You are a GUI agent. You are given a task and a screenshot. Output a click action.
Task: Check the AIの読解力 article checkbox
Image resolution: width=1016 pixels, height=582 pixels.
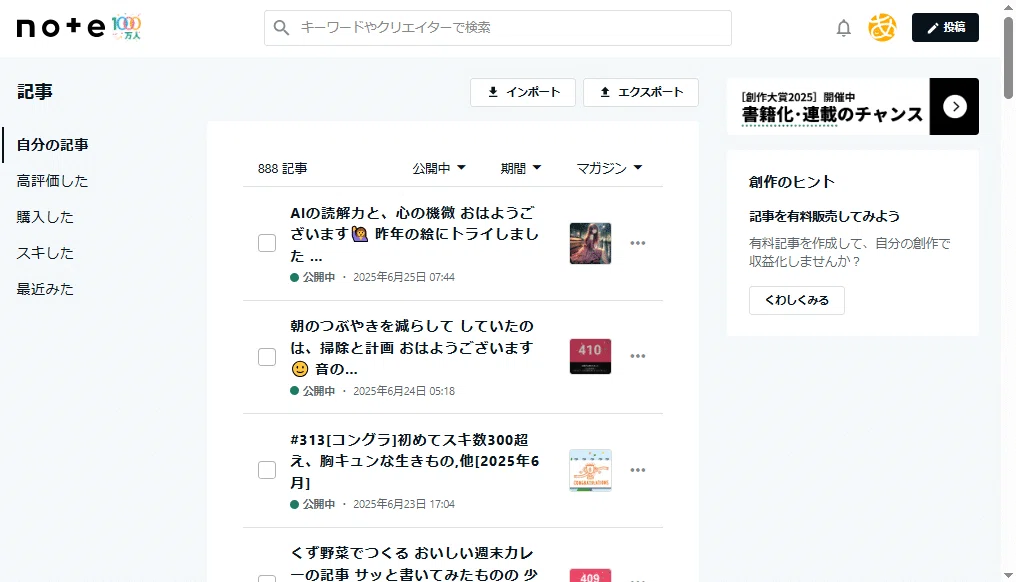[x=267, y=243]
